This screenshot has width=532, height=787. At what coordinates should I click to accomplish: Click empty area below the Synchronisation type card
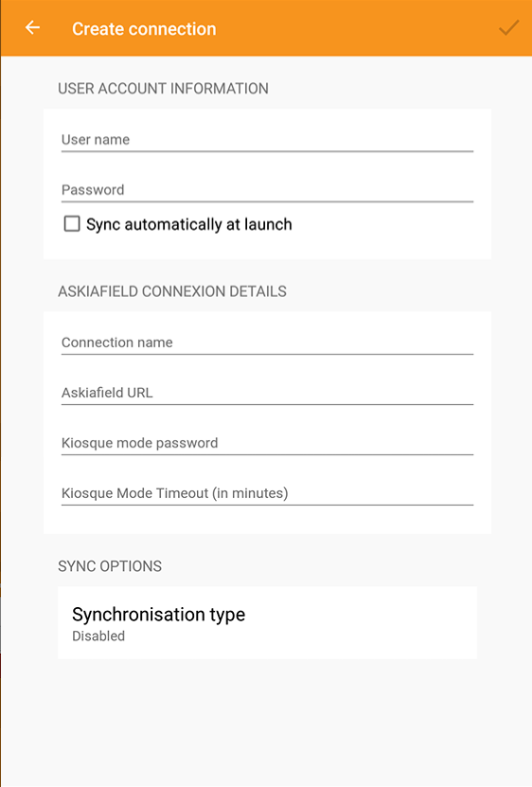click(x=267, y=723)
